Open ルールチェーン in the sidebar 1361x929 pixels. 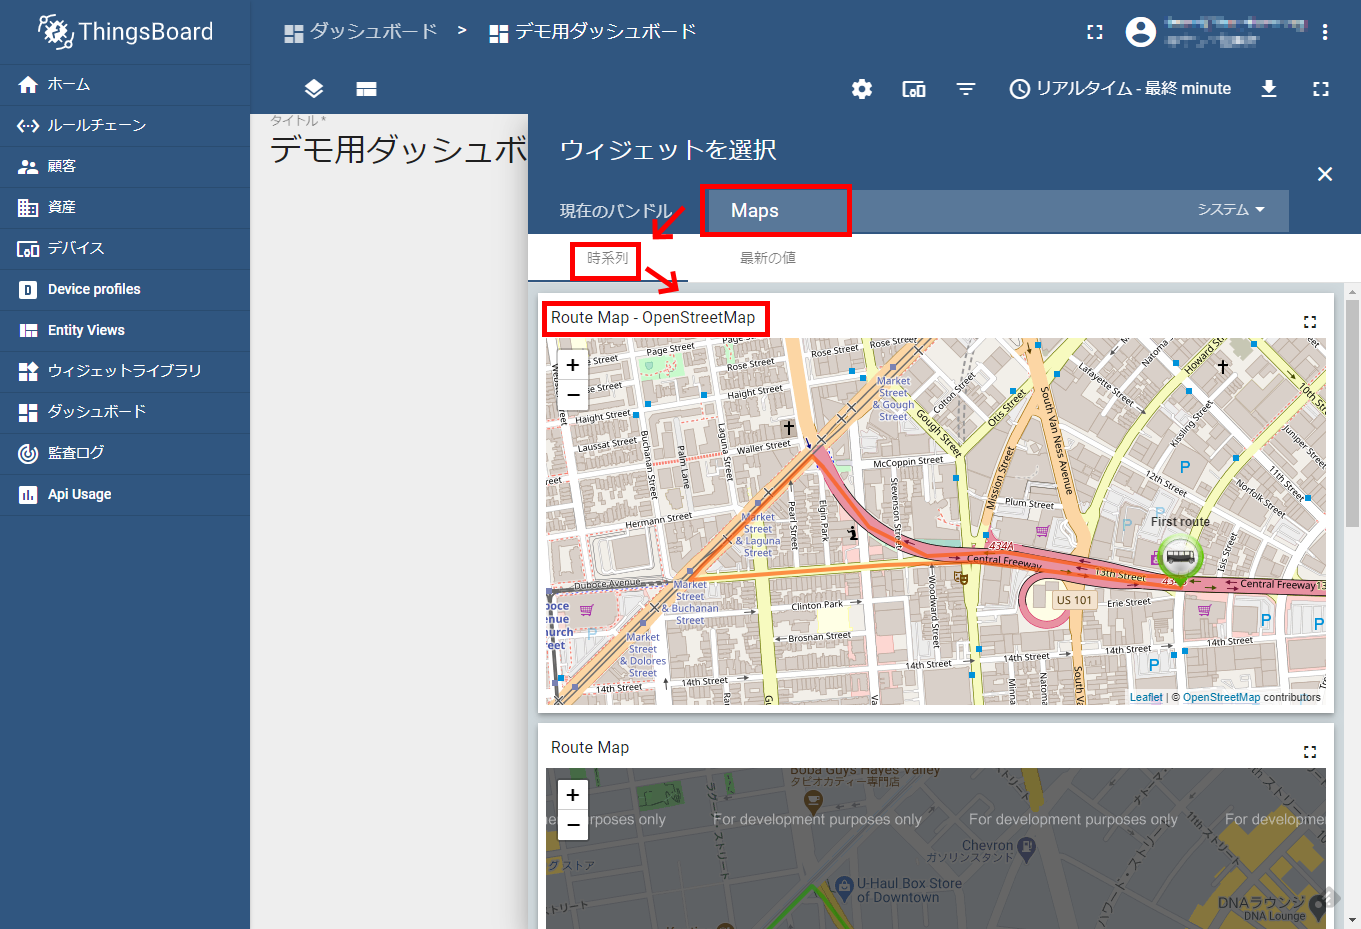coord(125,126)
